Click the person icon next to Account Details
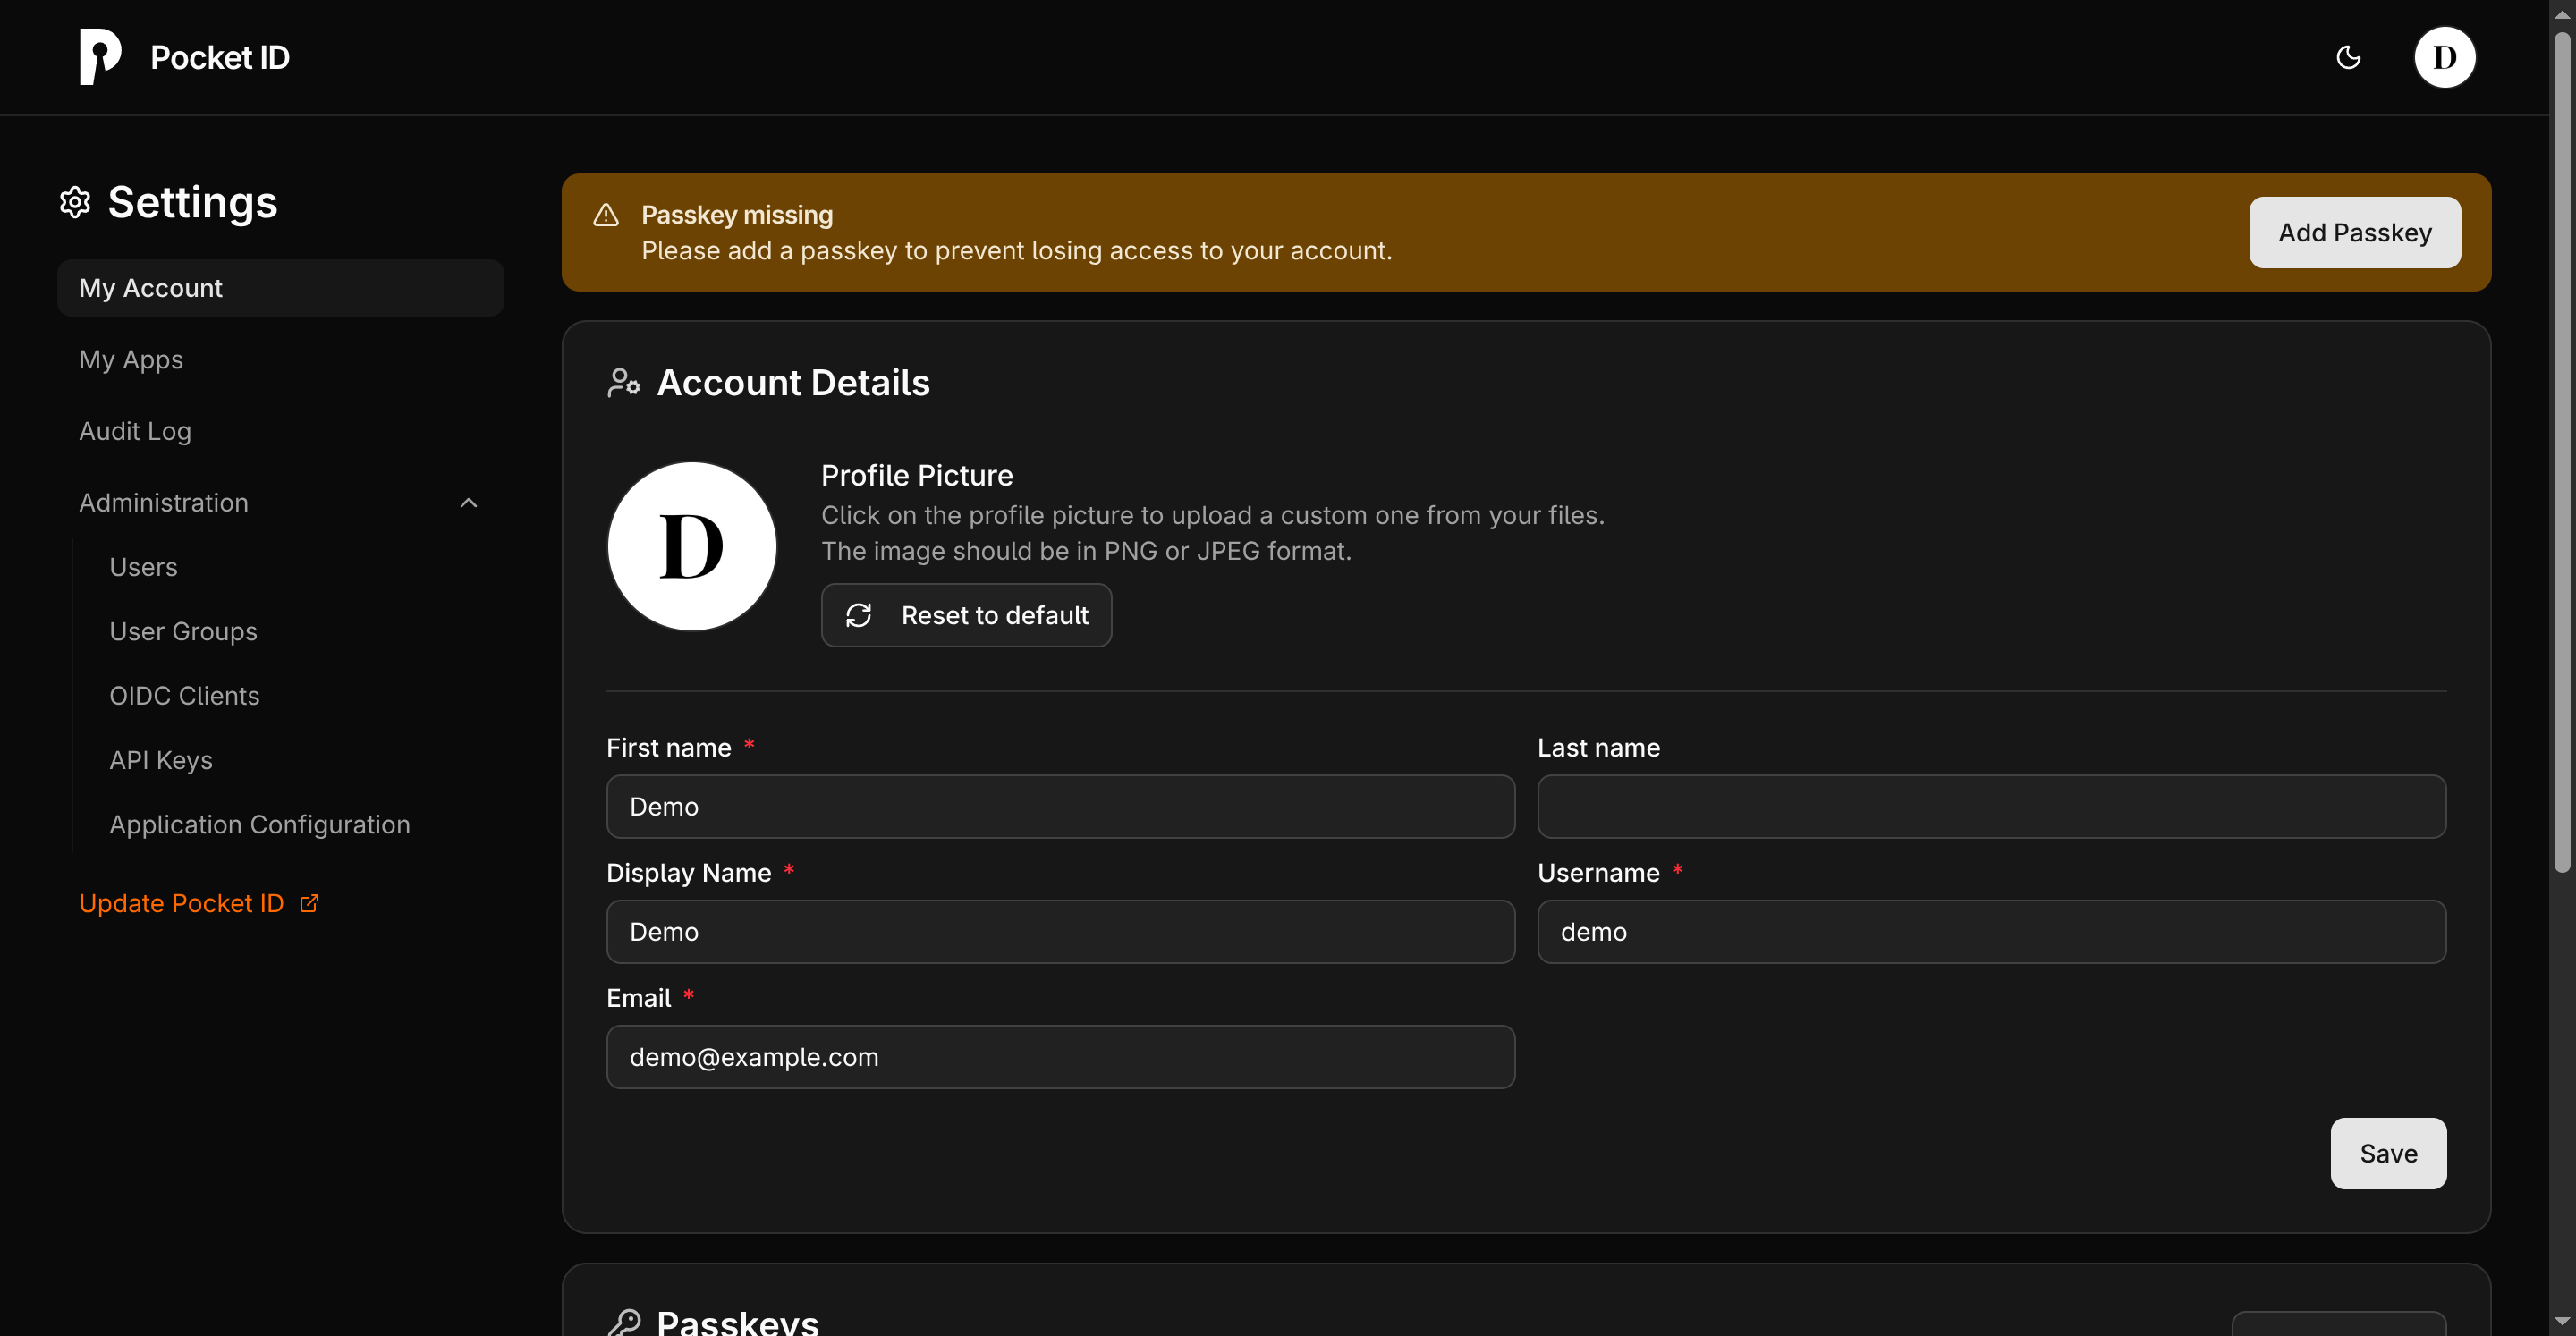The width and height of the screenshot is (2576, 1336). pyautogui.click(x=623, y=382)
